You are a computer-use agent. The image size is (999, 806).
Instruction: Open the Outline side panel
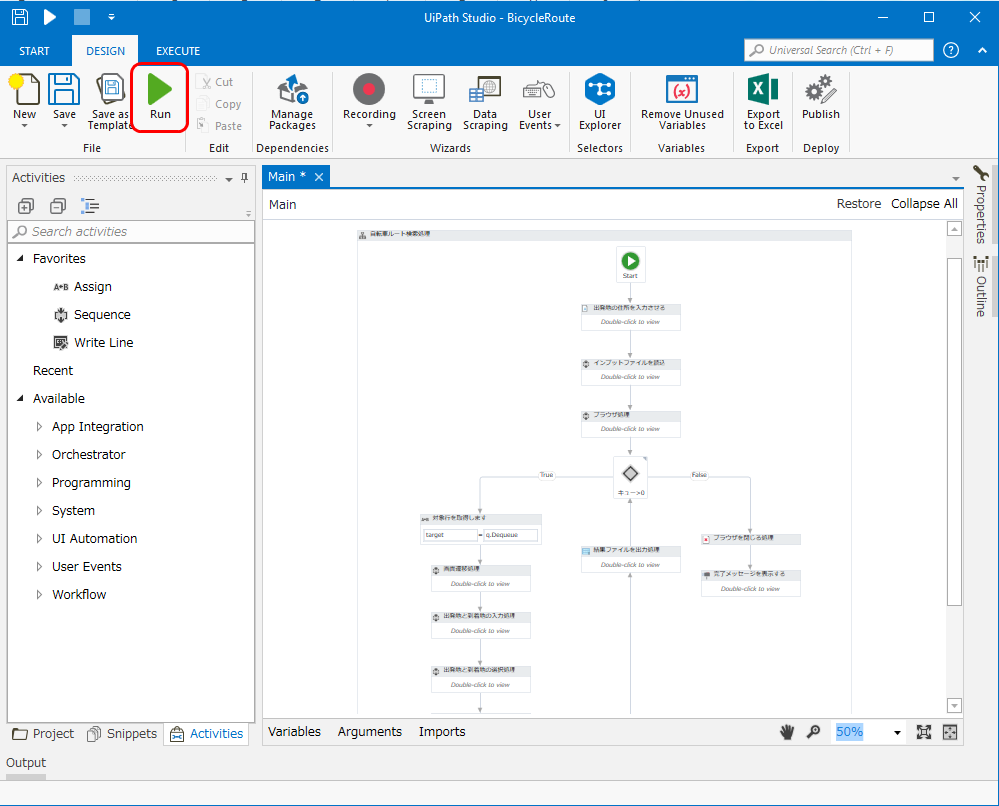981,286
